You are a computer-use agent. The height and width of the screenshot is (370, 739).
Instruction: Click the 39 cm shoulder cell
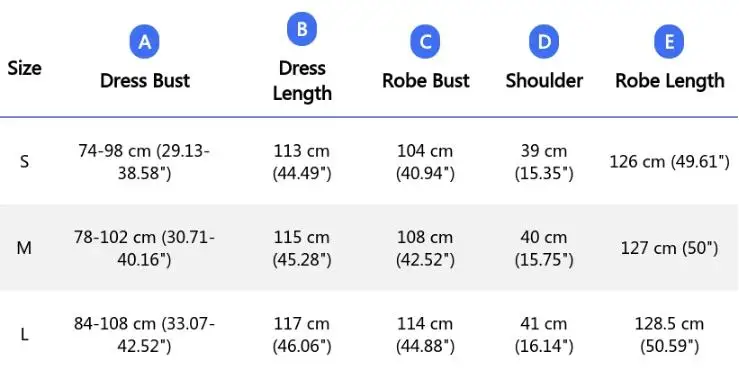point(544,162)
